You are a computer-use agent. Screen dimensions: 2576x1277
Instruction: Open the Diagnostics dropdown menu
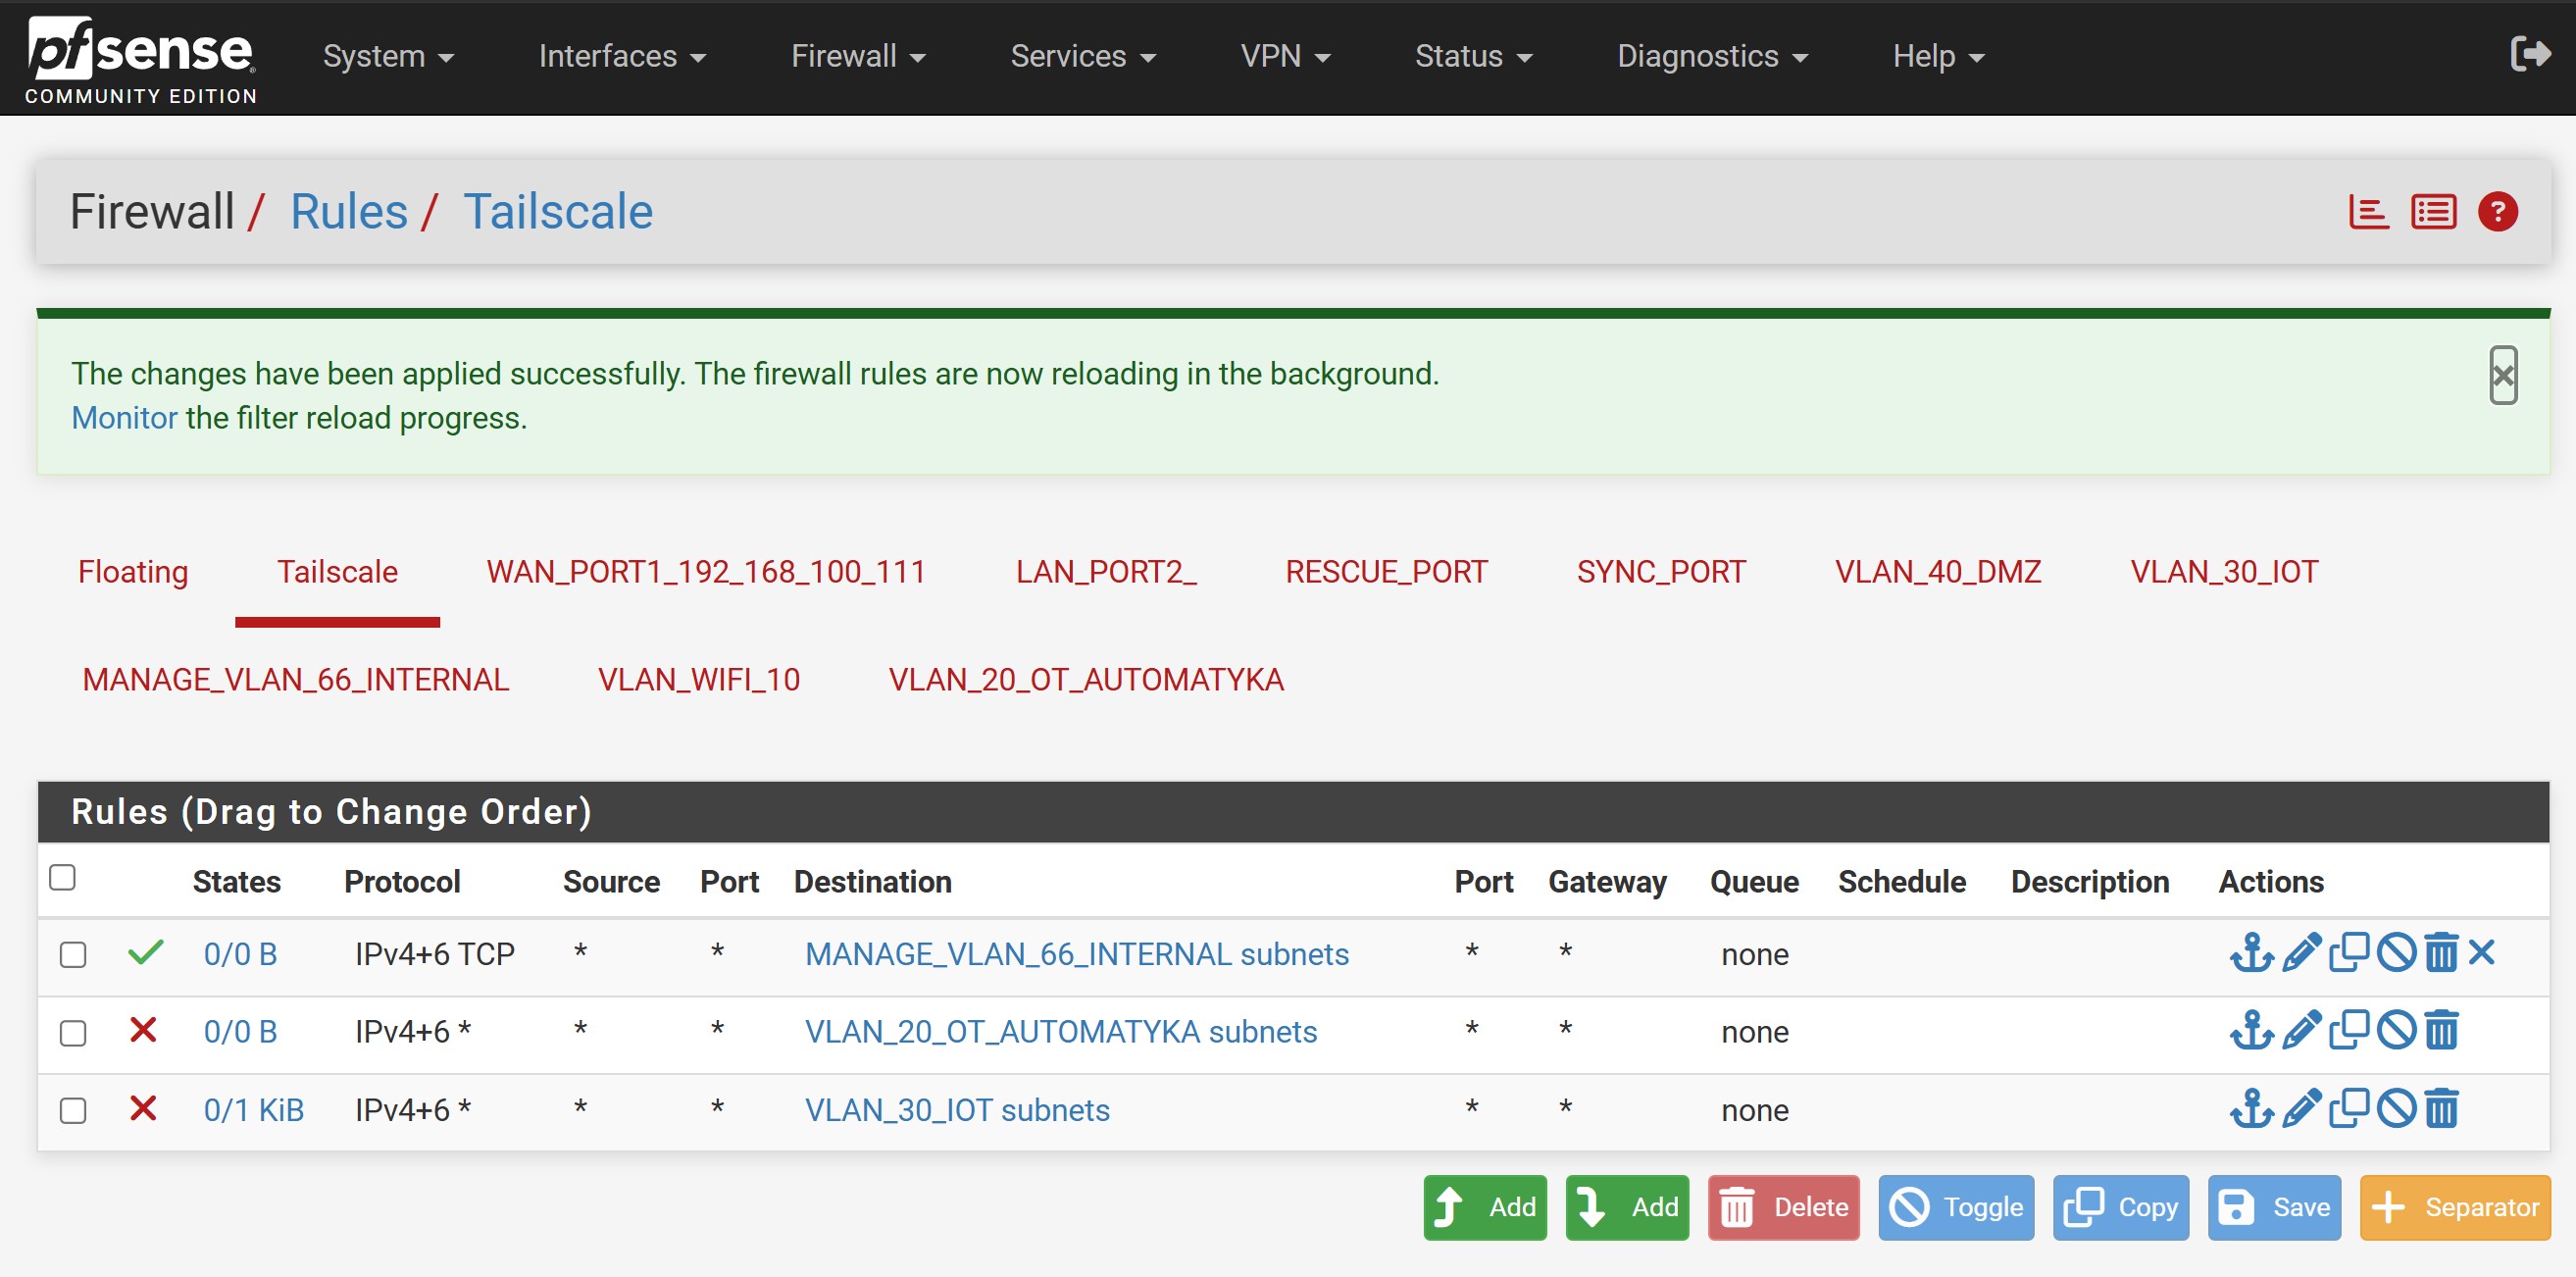tap(1712, 56)
